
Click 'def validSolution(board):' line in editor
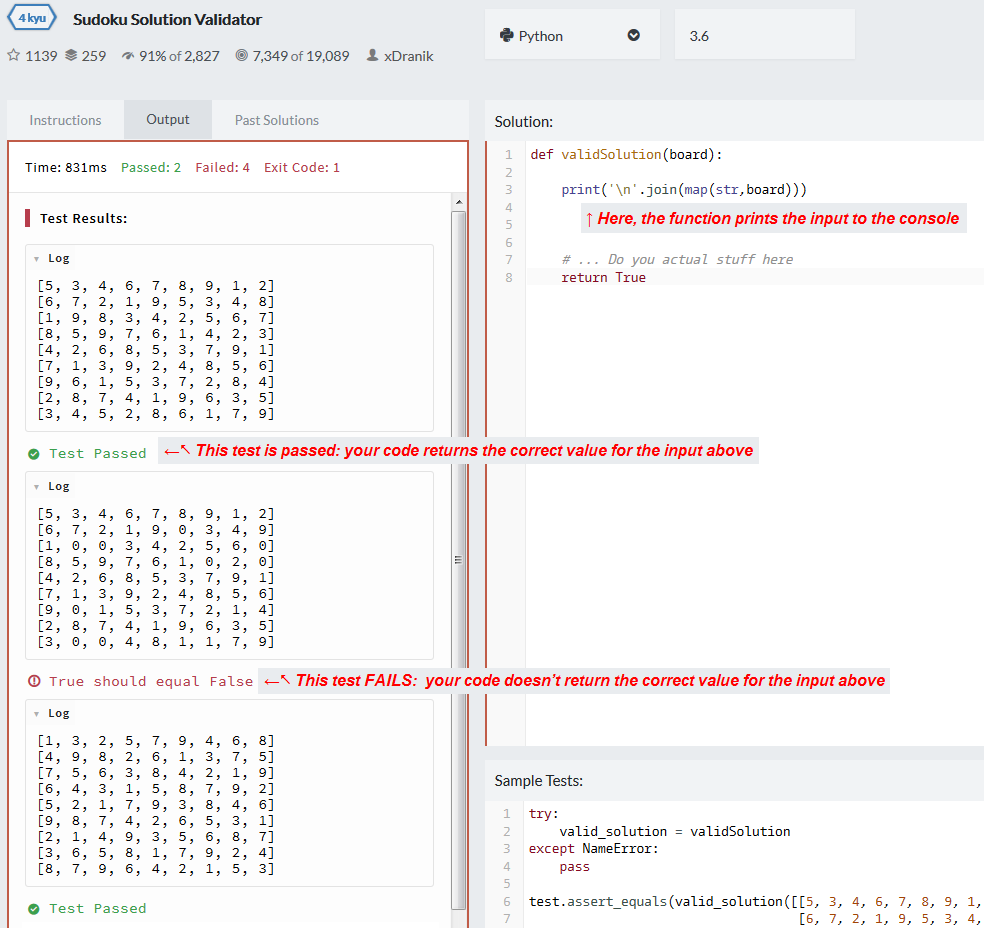coord(626,154)
